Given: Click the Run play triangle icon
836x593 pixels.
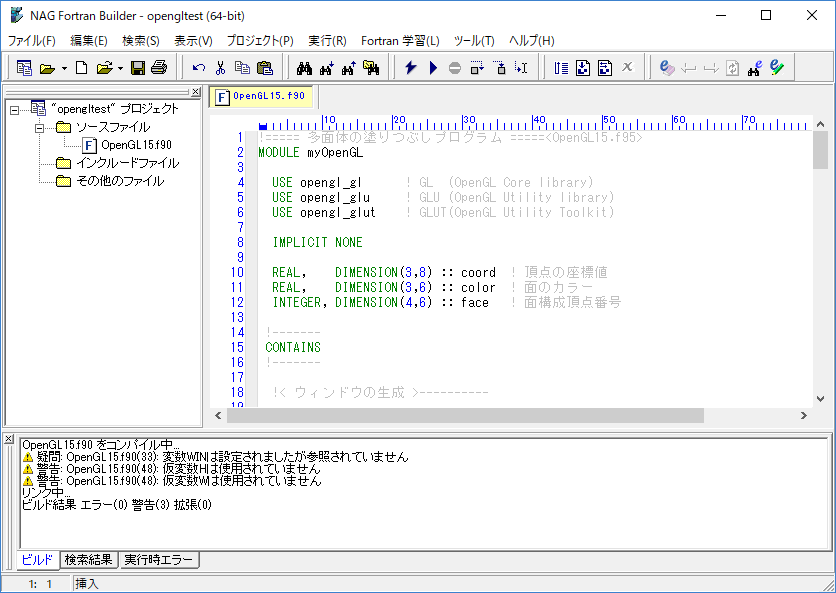Looking at the screenshot, I should [433, 68].
